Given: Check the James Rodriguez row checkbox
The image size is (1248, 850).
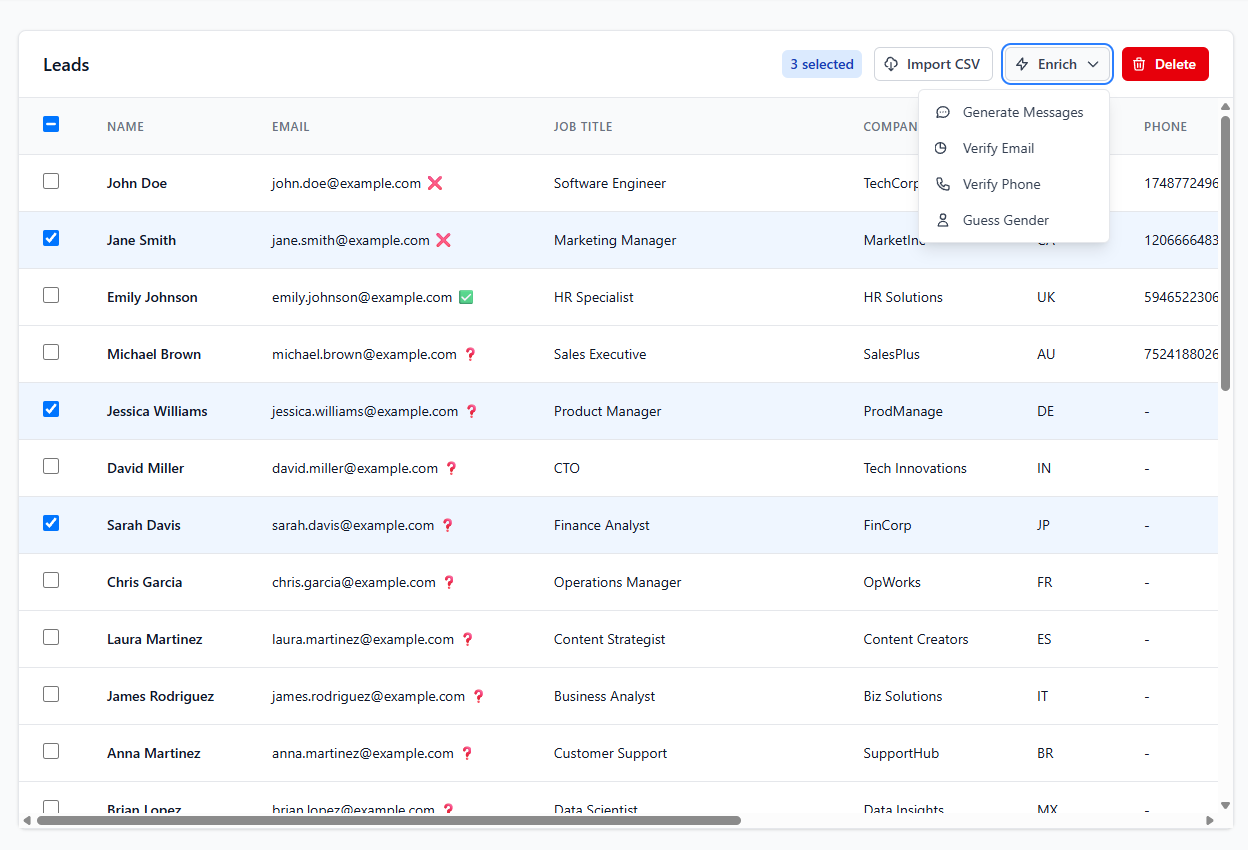Looking at the screenshot, I should pyautogui.click(x=51, y=694).
